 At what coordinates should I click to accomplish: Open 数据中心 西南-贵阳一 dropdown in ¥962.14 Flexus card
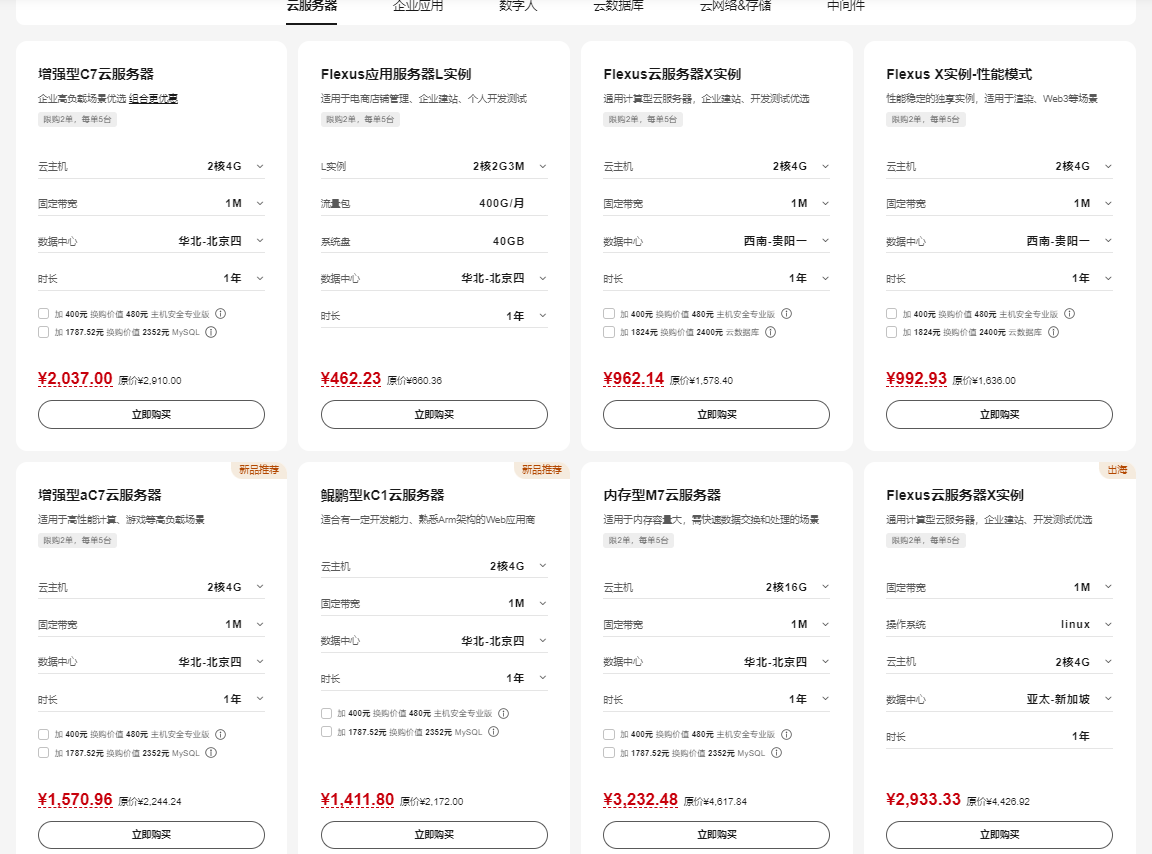pyautogui.click(x=716, y=241)
